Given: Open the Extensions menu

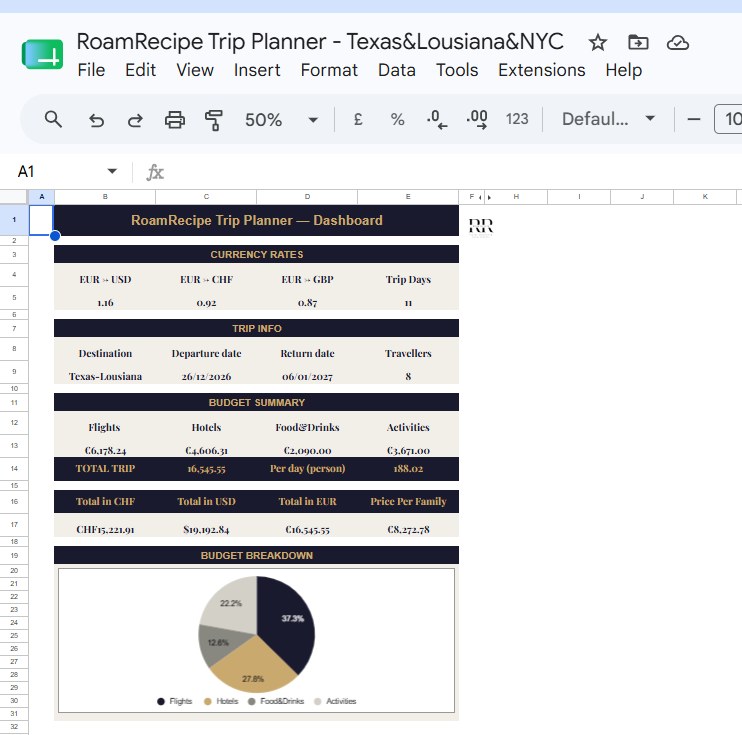Looking at the screenshot, I should coord(542,70).
